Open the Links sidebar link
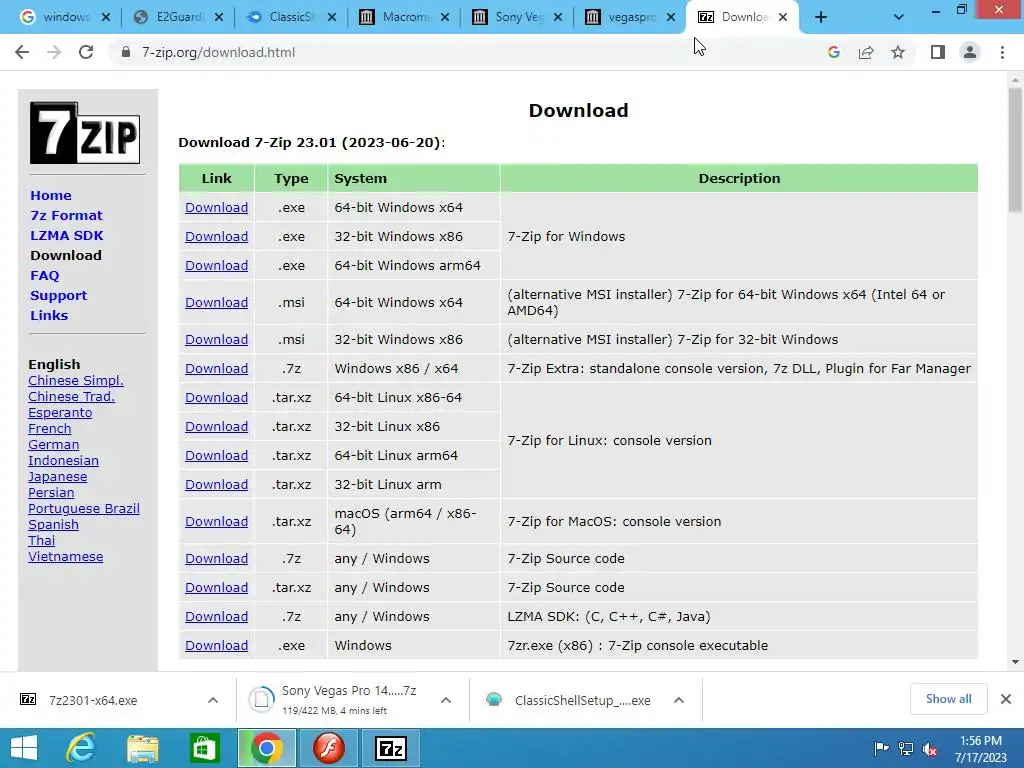Screen dimensions: 1024x768 [x=49, y=315]
